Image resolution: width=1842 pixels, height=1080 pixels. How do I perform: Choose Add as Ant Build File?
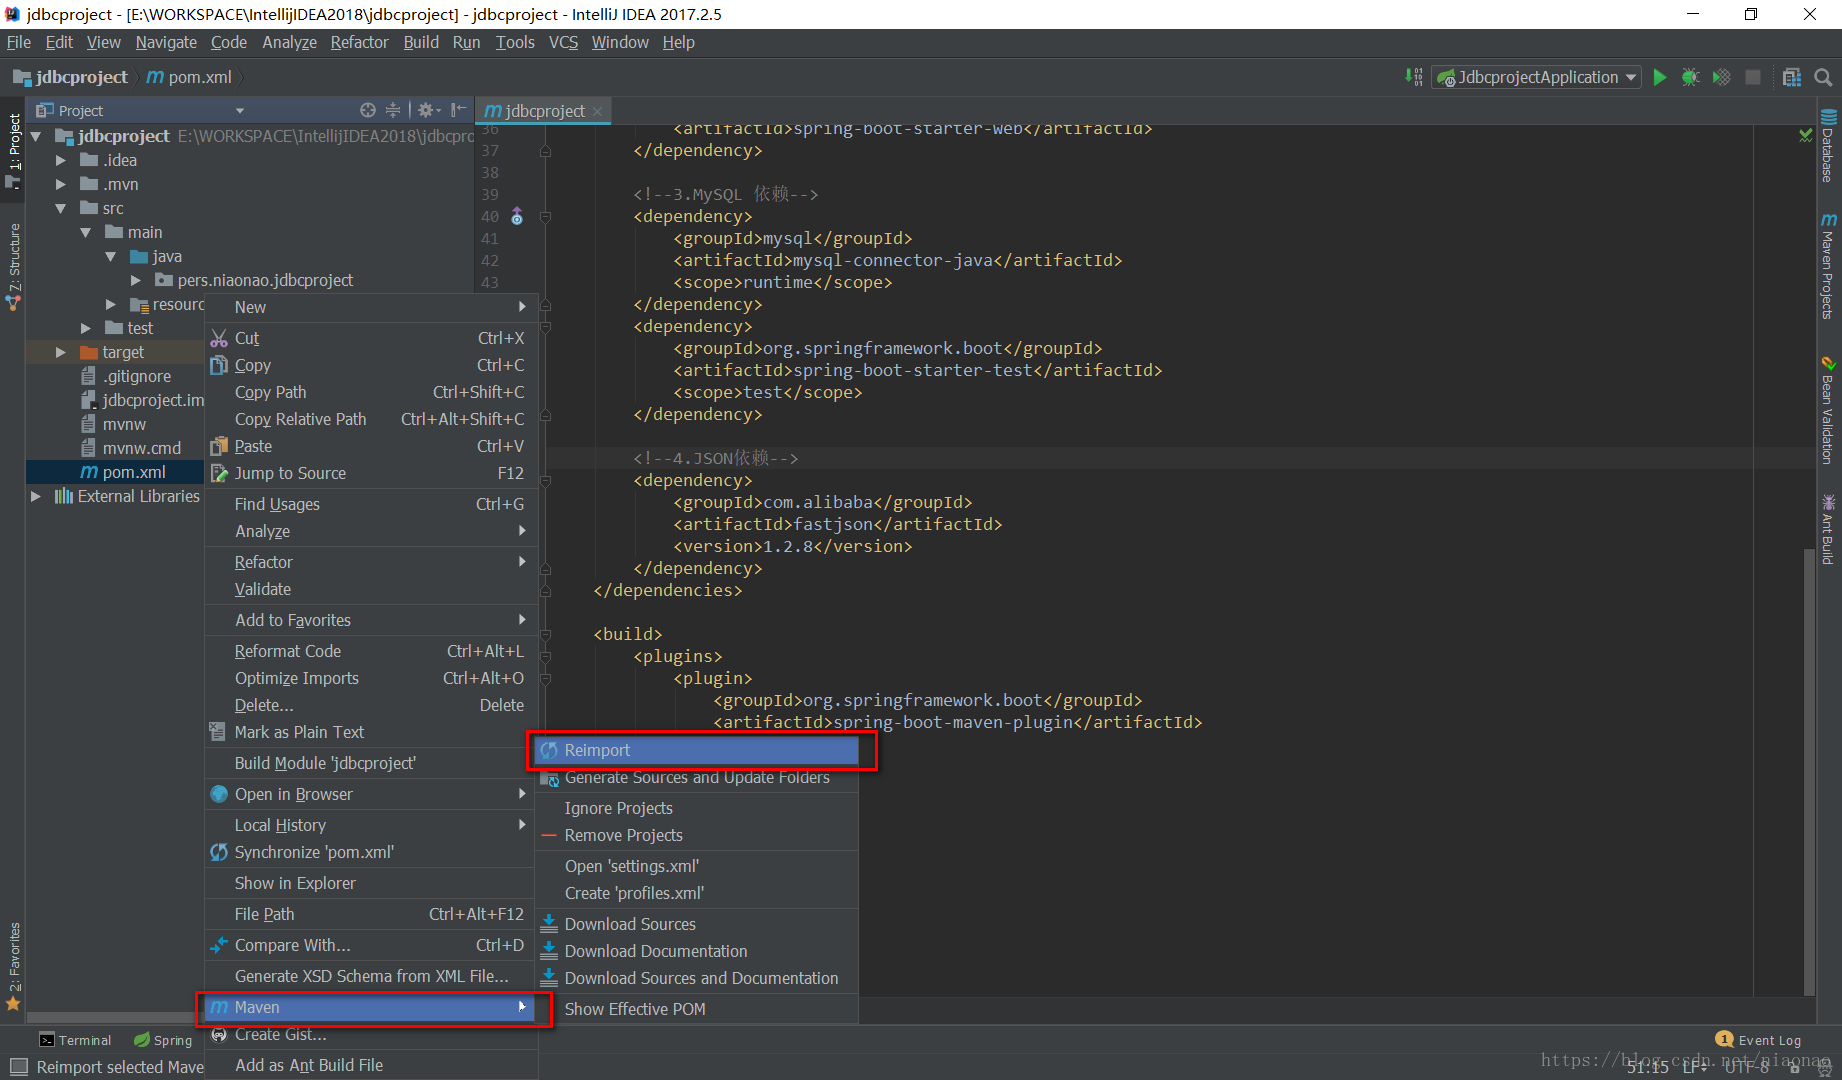[x=371, y=1065]
